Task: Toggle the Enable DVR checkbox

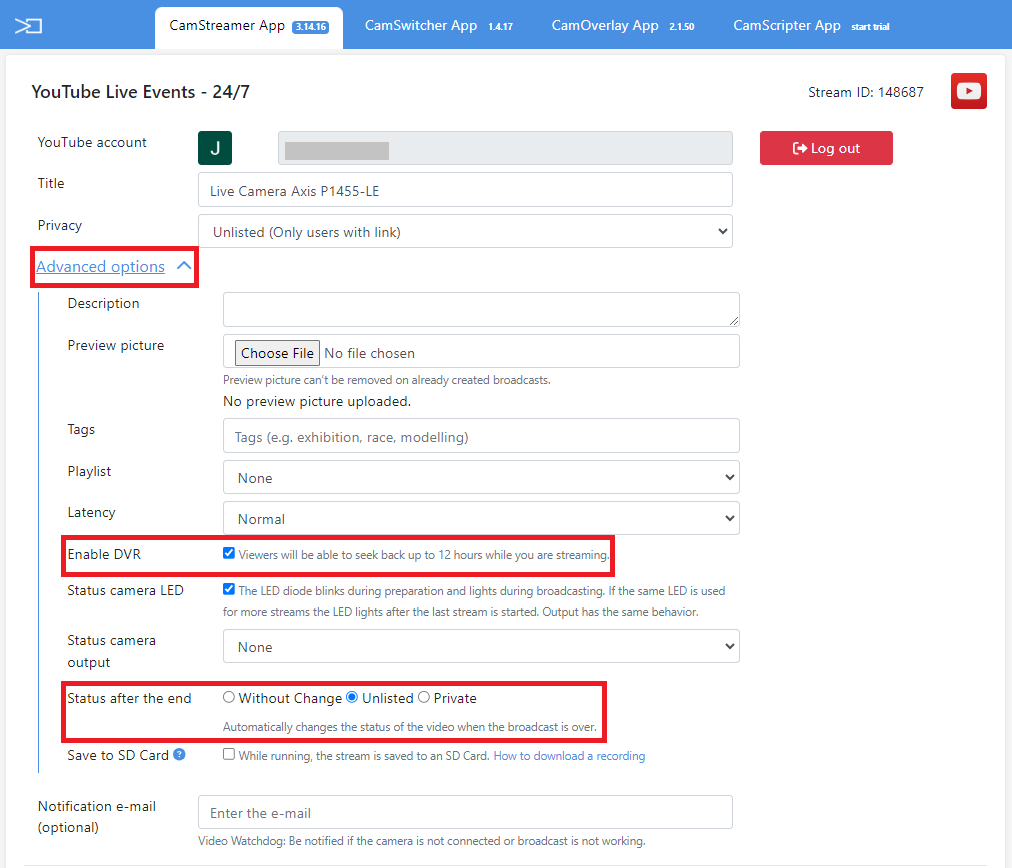Action: coord(228,553)
